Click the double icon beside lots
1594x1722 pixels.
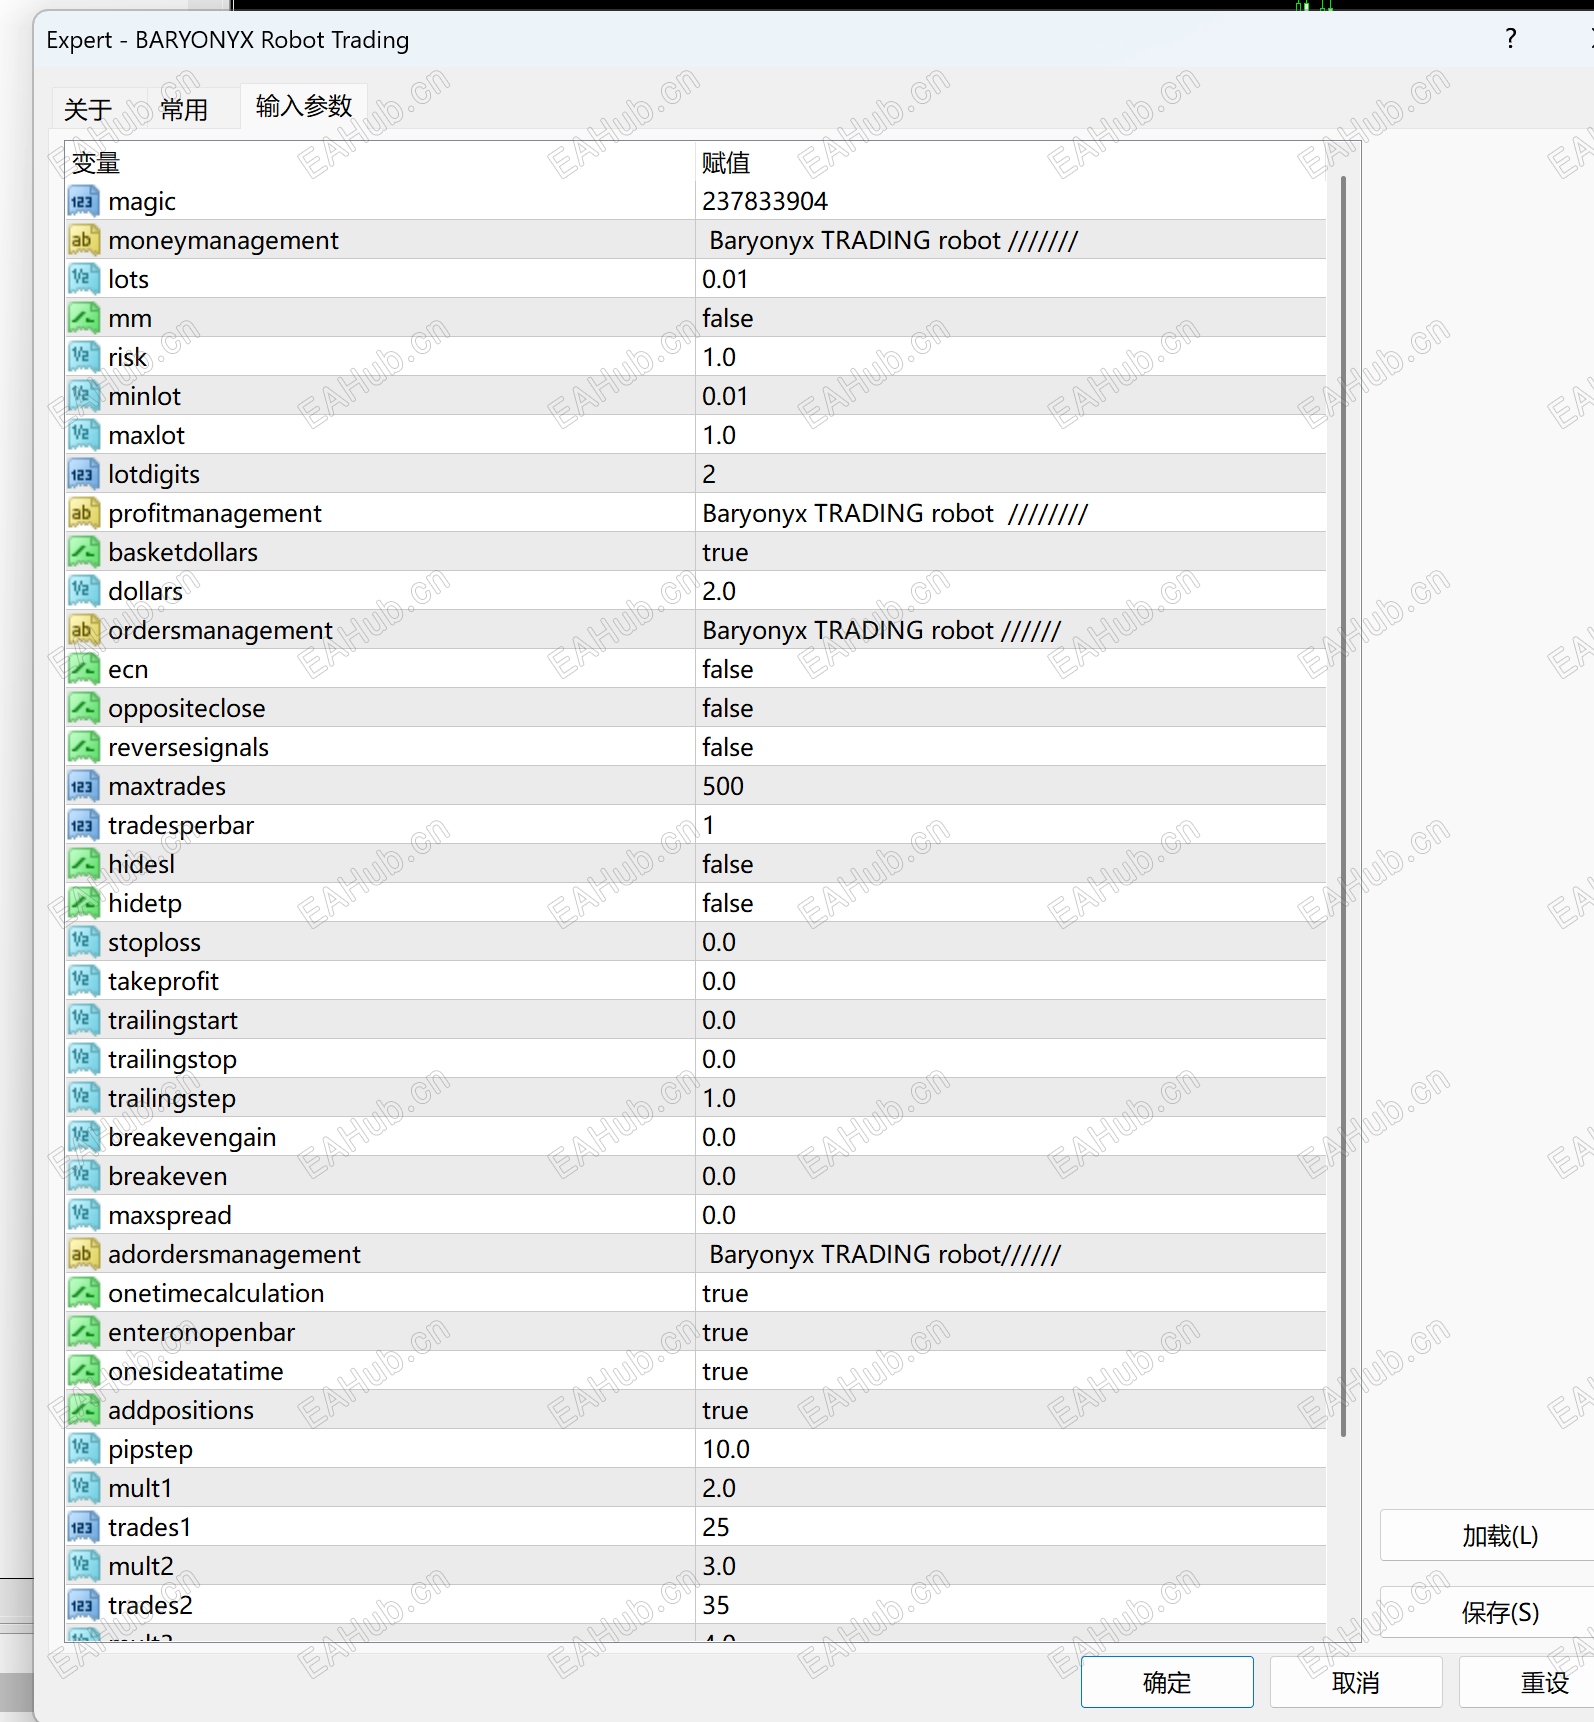coord(83,279)
